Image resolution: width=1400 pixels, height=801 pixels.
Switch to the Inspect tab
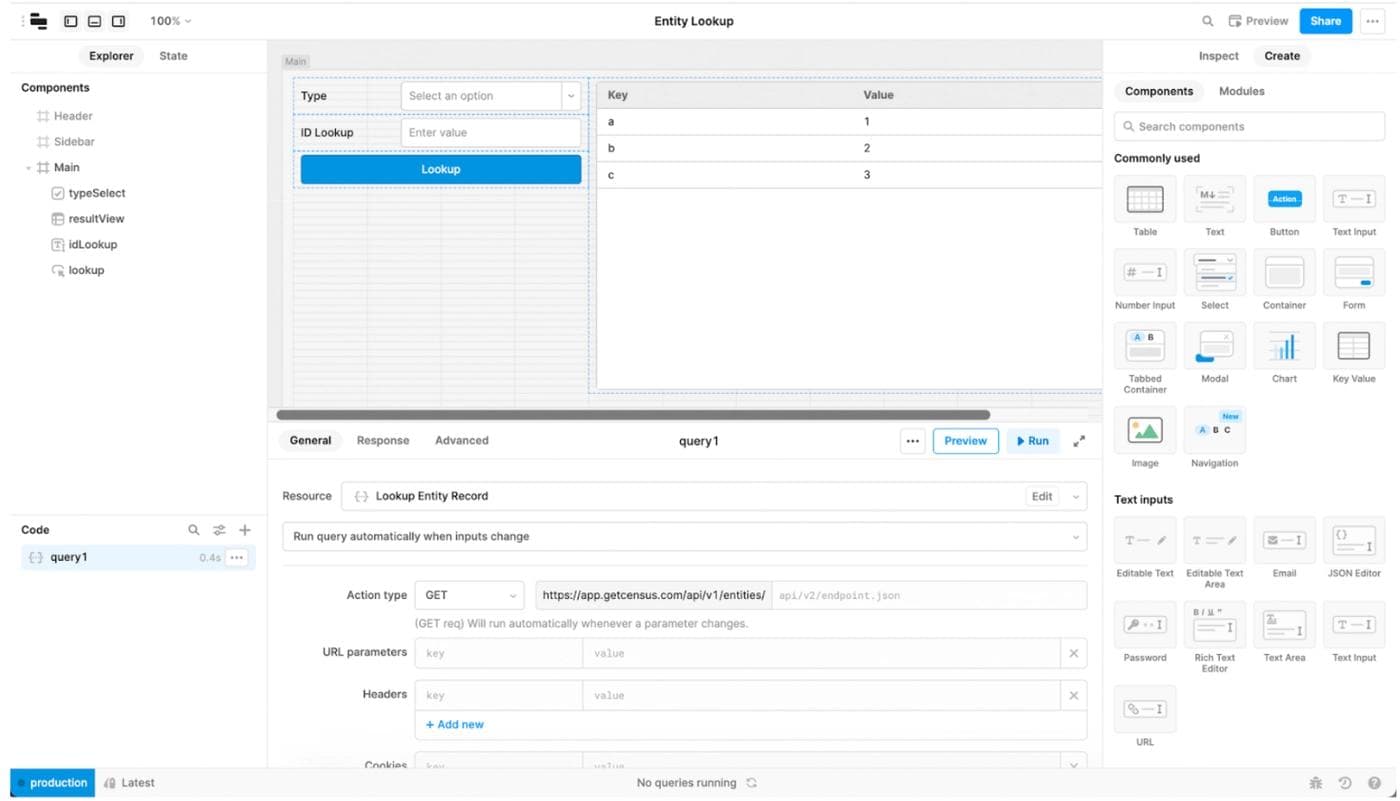click(x=1218, y=56)
